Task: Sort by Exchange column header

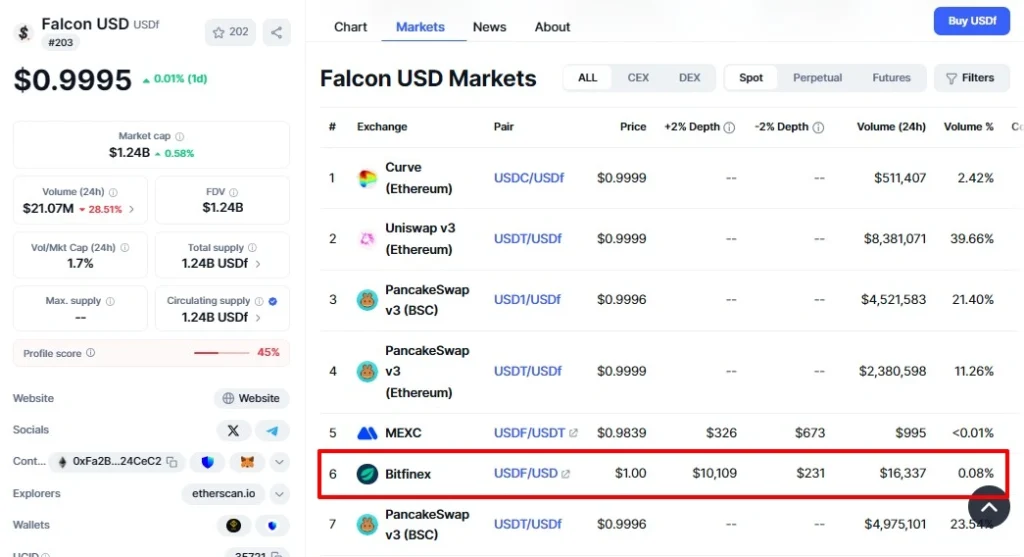Action: pos(382,127)
